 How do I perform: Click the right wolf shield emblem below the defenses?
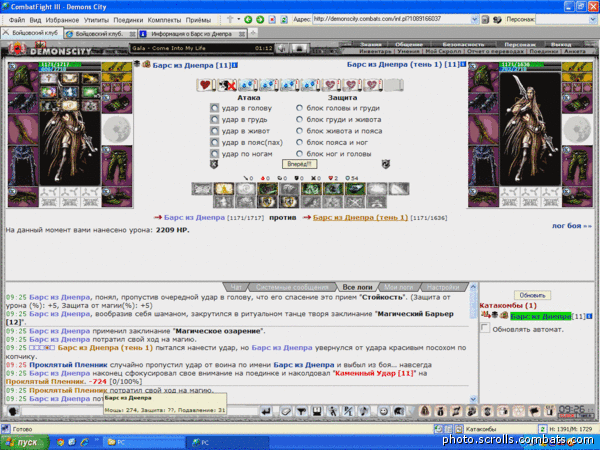pos(386,164)
